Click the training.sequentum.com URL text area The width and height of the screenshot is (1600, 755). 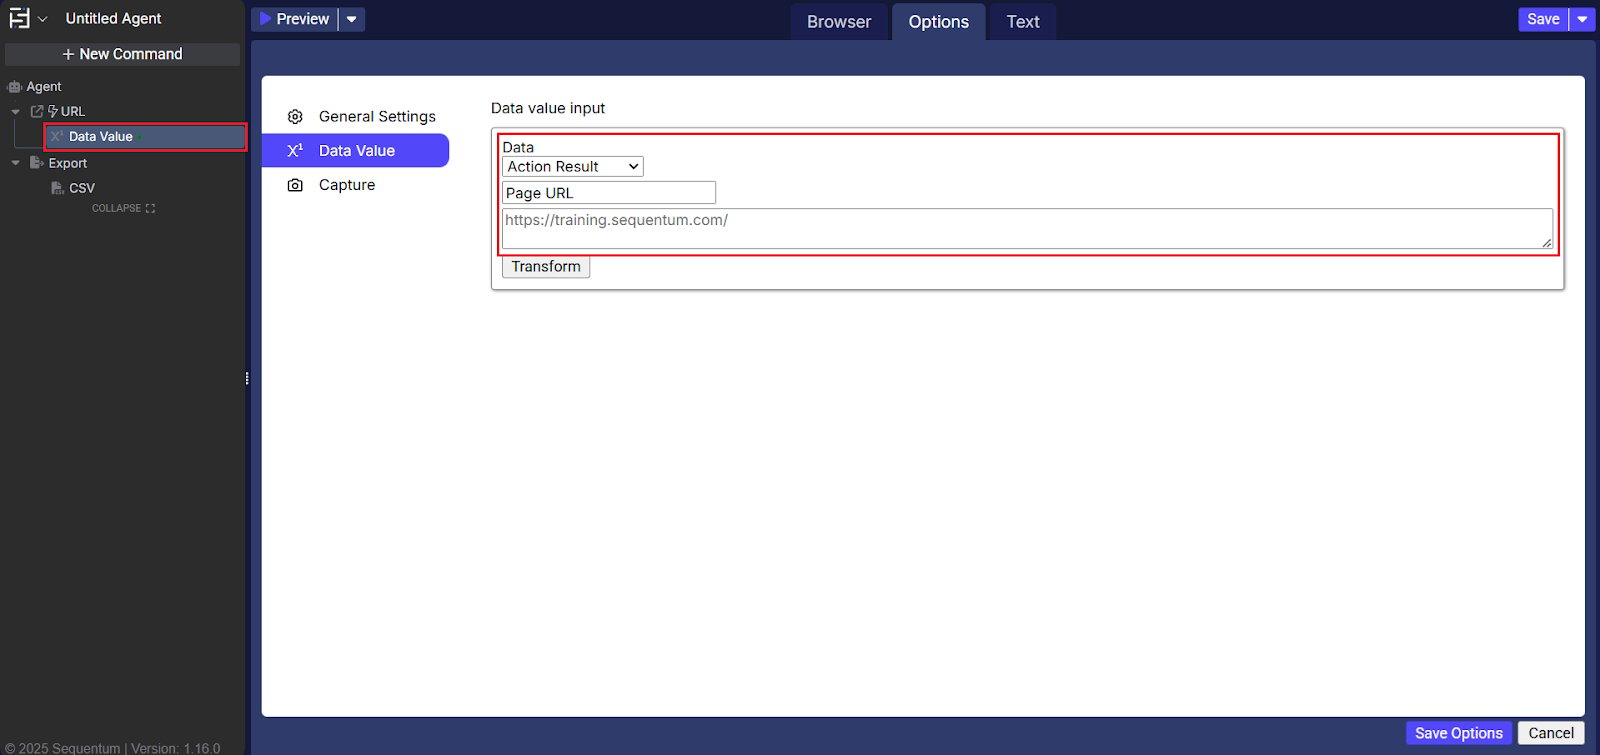tap(1027, 229)
